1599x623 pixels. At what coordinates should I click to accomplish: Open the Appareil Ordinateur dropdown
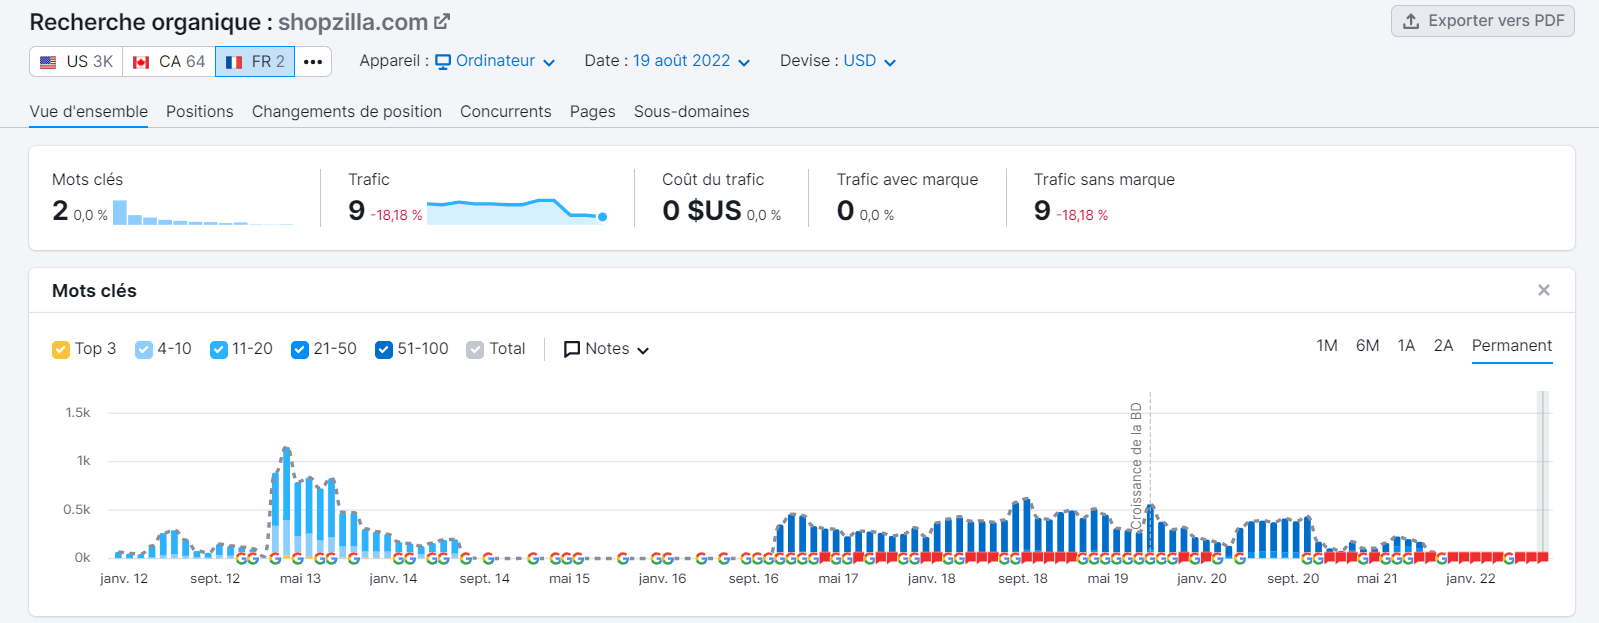click(x=495, y=61)
